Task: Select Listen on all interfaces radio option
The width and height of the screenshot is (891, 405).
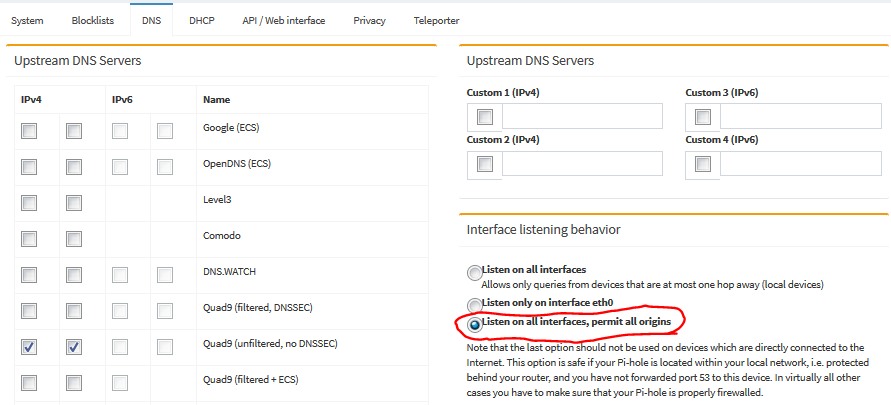Action: [474, 273]
